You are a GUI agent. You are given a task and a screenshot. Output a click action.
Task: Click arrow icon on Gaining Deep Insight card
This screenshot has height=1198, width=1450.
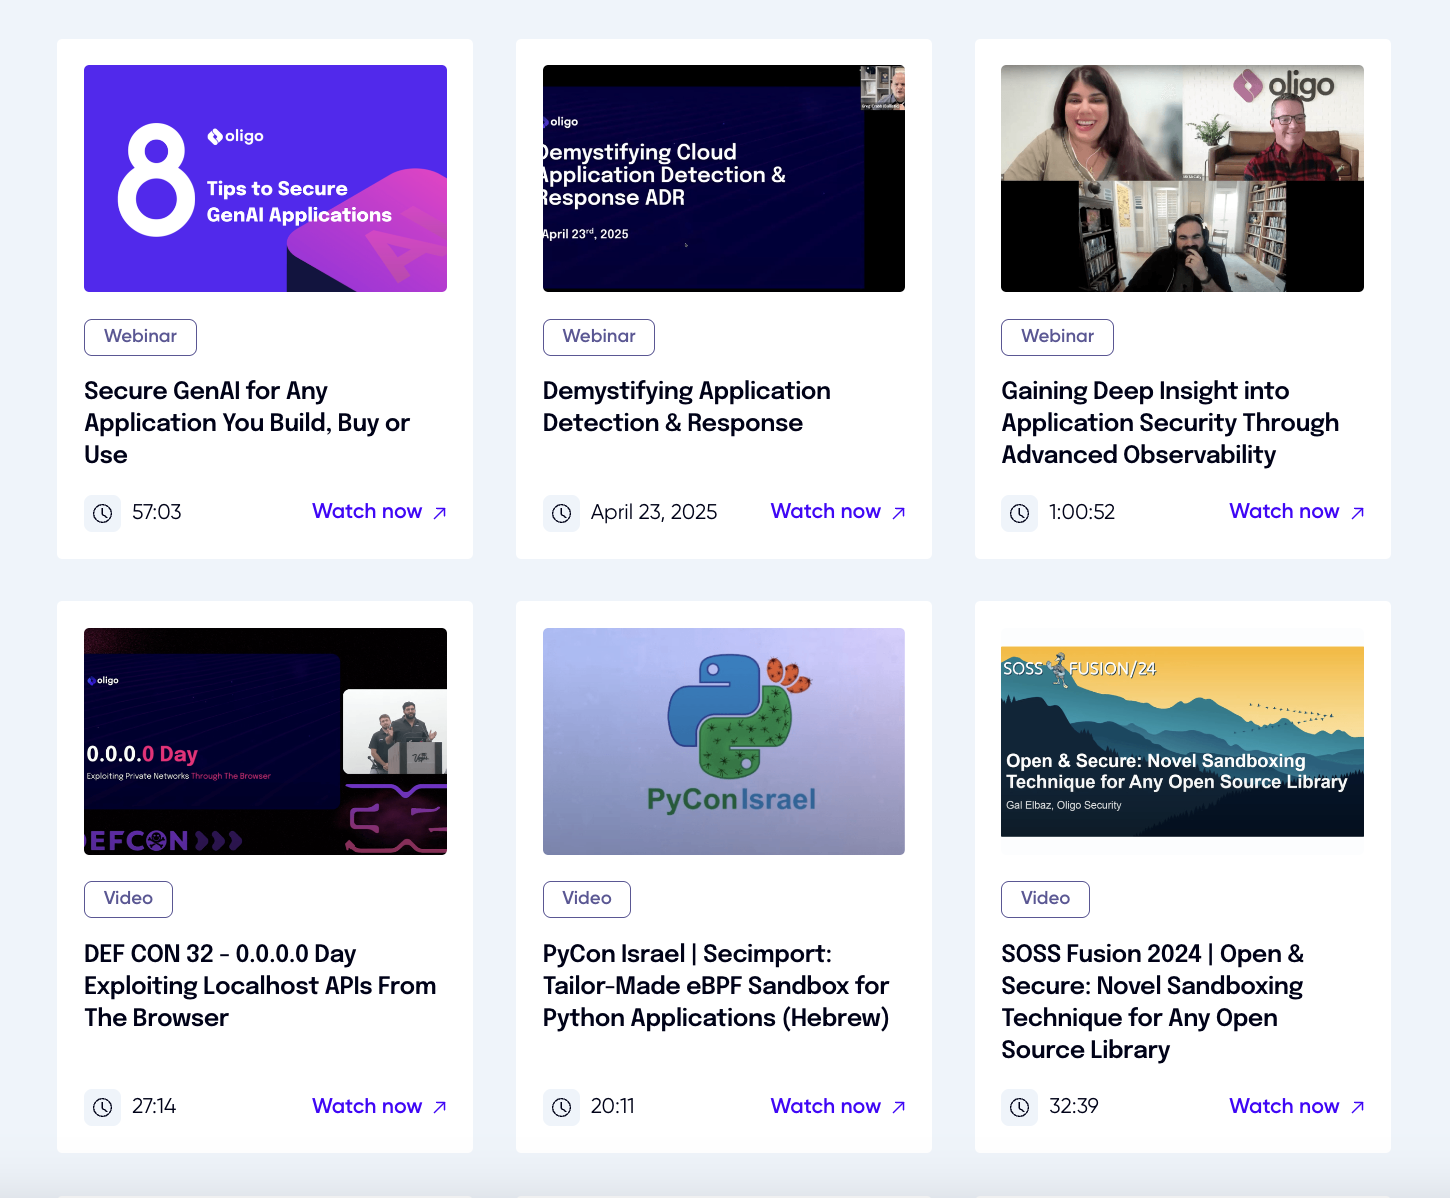(1357, 513)
